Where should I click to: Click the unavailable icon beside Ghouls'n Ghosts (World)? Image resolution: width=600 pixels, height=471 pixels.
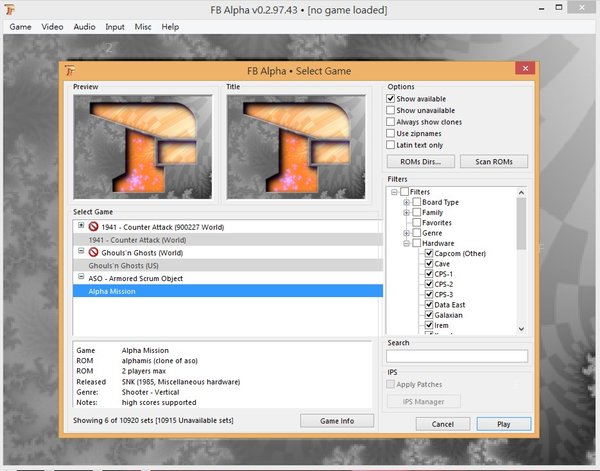93,252
